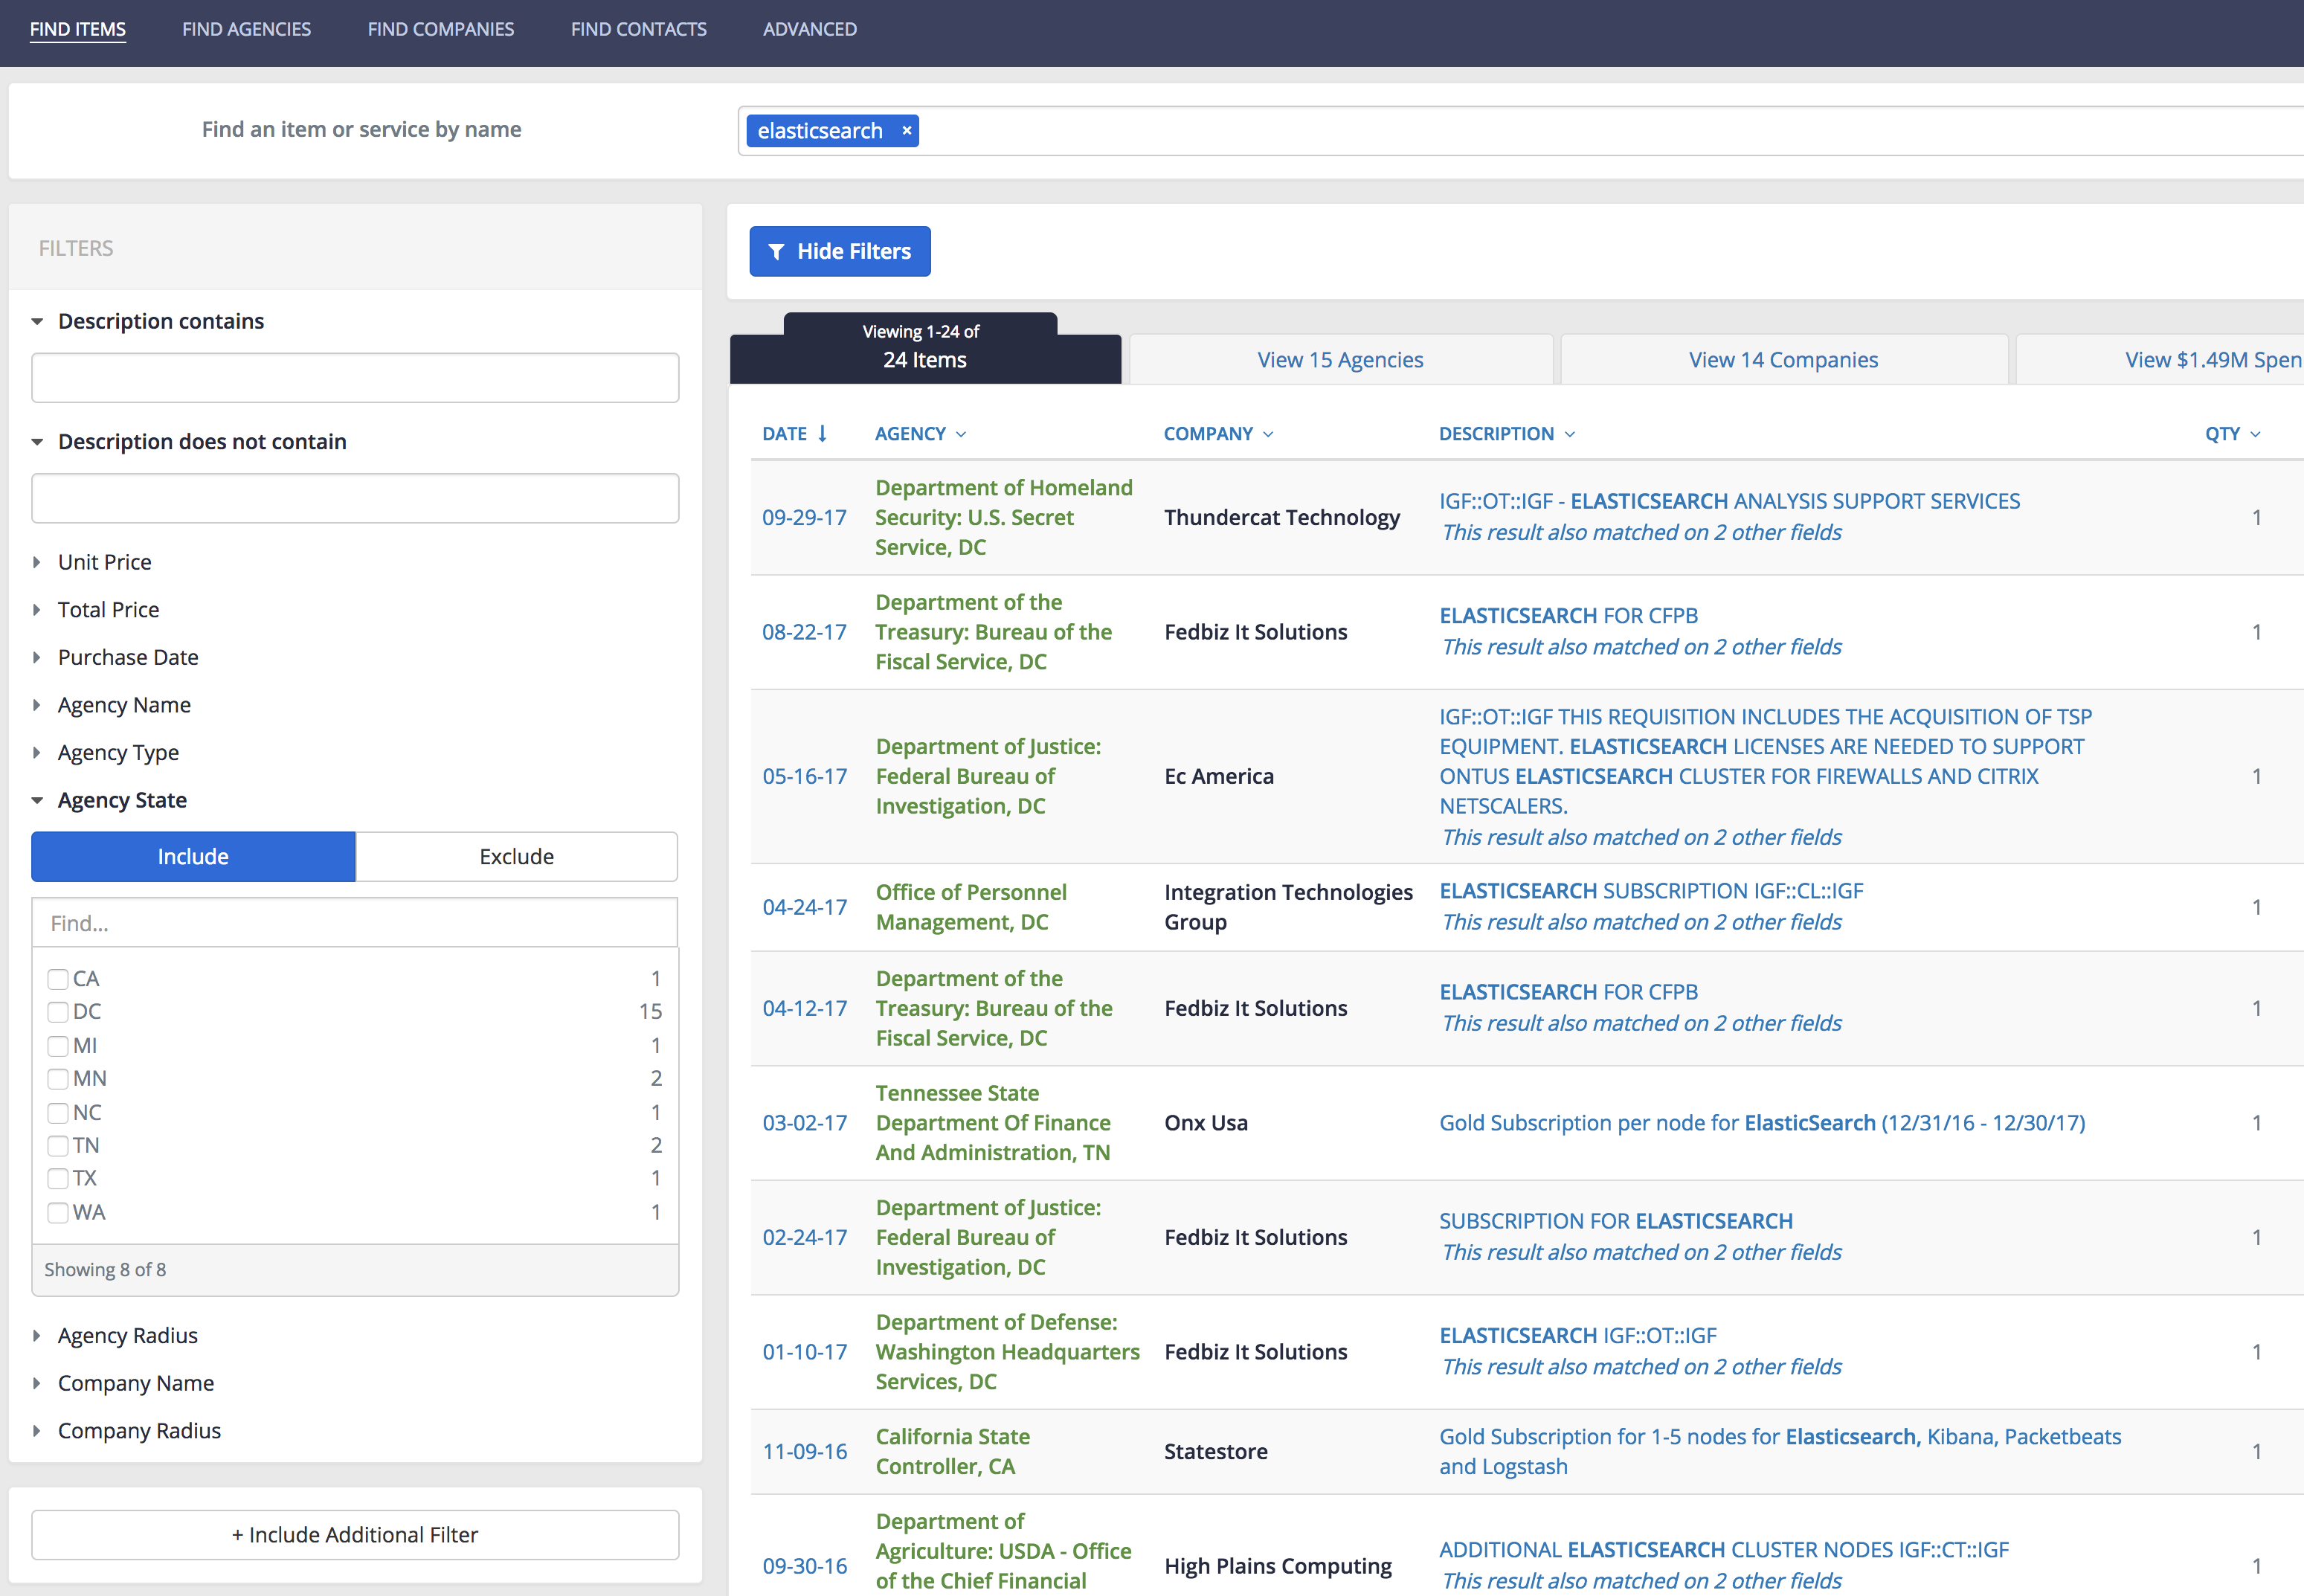Go to Find Agencies
This screenshot has width=2304, height=1596.
click(x=246, y=29)
